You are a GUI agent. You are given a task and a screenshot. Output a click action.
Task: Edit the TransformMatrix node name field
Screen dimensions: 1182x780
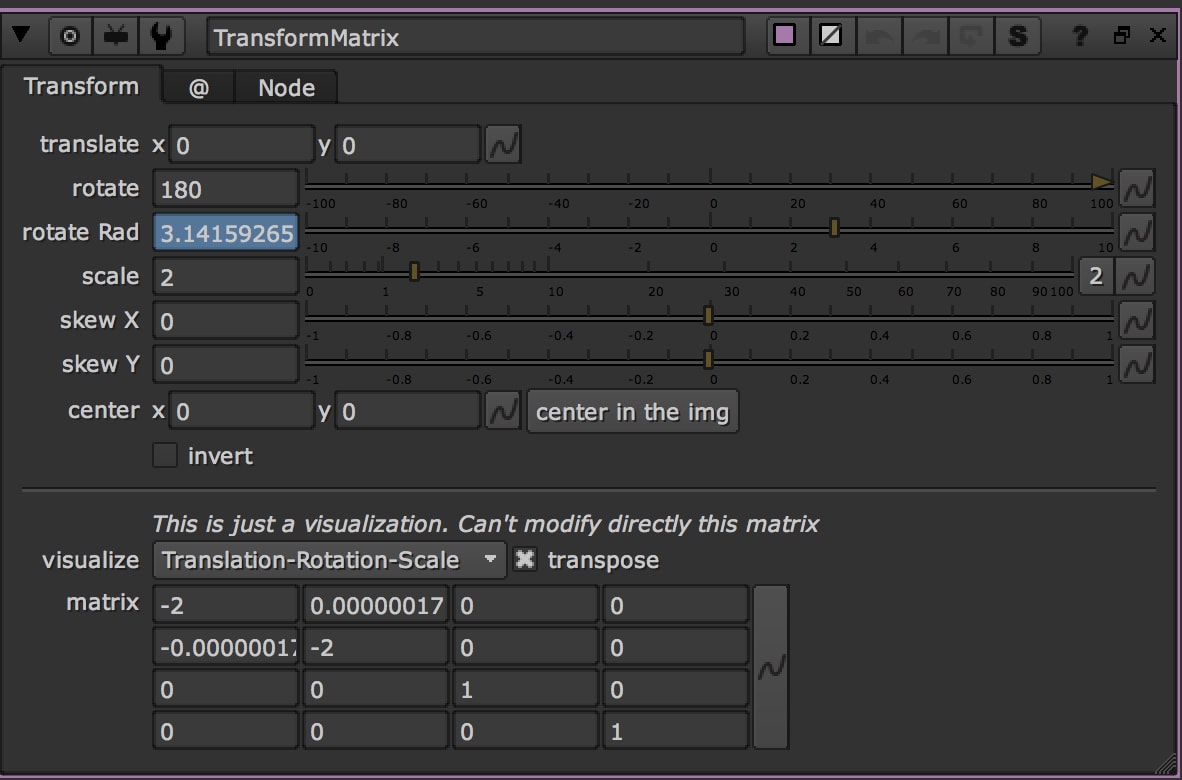(x=476, y=37)
